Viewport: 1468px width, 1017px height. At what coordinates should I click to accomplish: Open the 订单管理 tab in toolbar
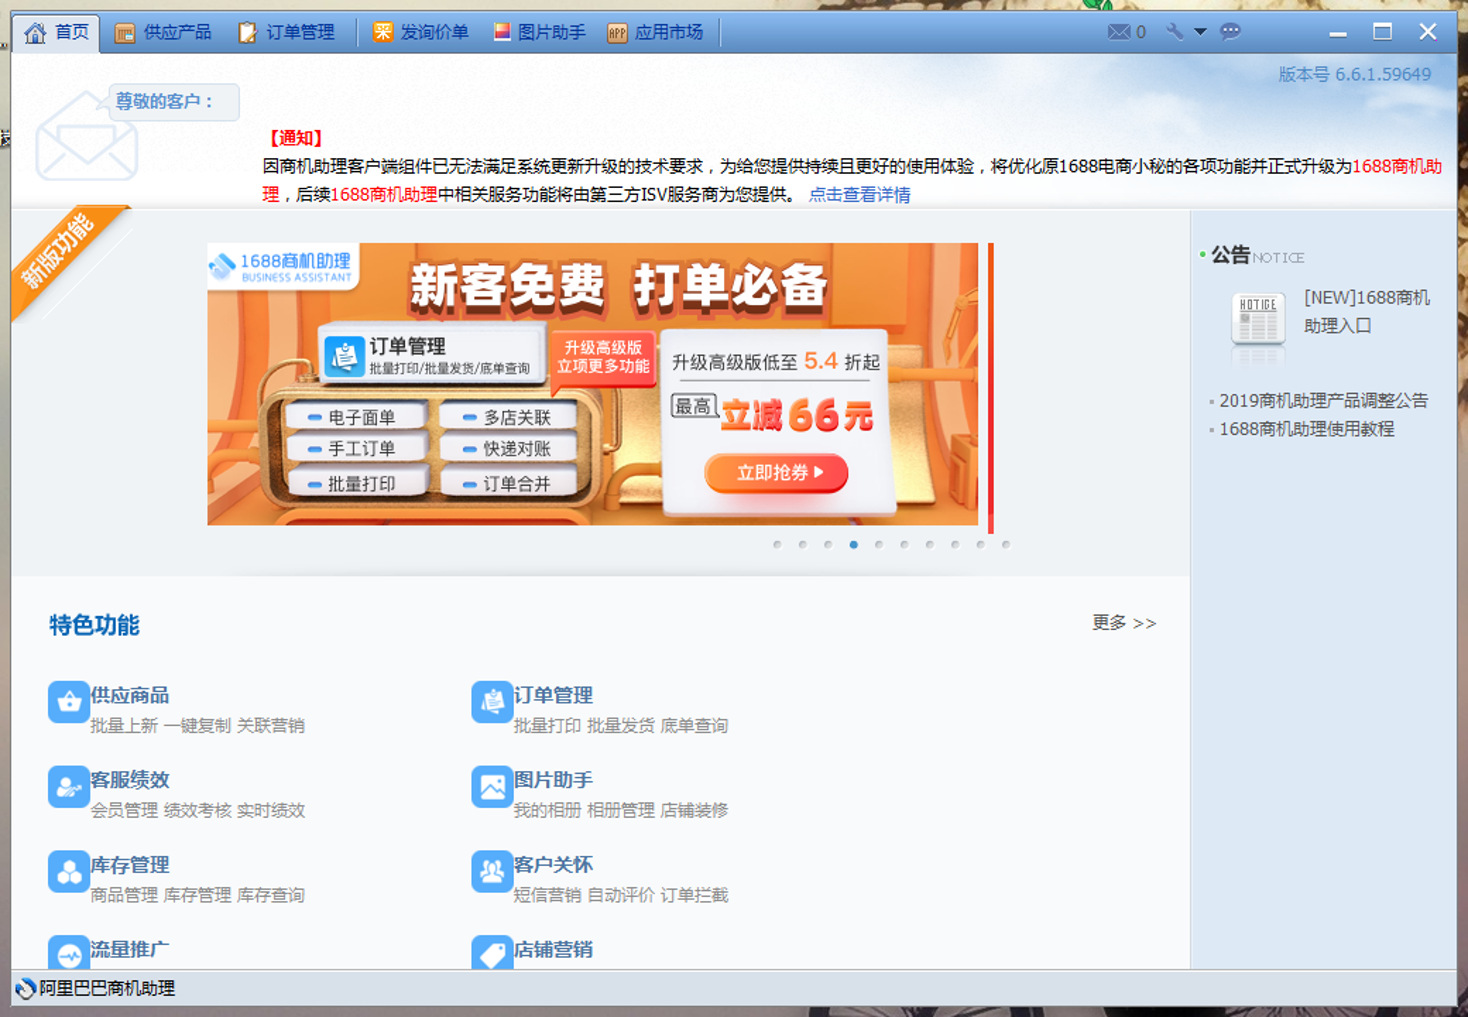click(286, 32)
